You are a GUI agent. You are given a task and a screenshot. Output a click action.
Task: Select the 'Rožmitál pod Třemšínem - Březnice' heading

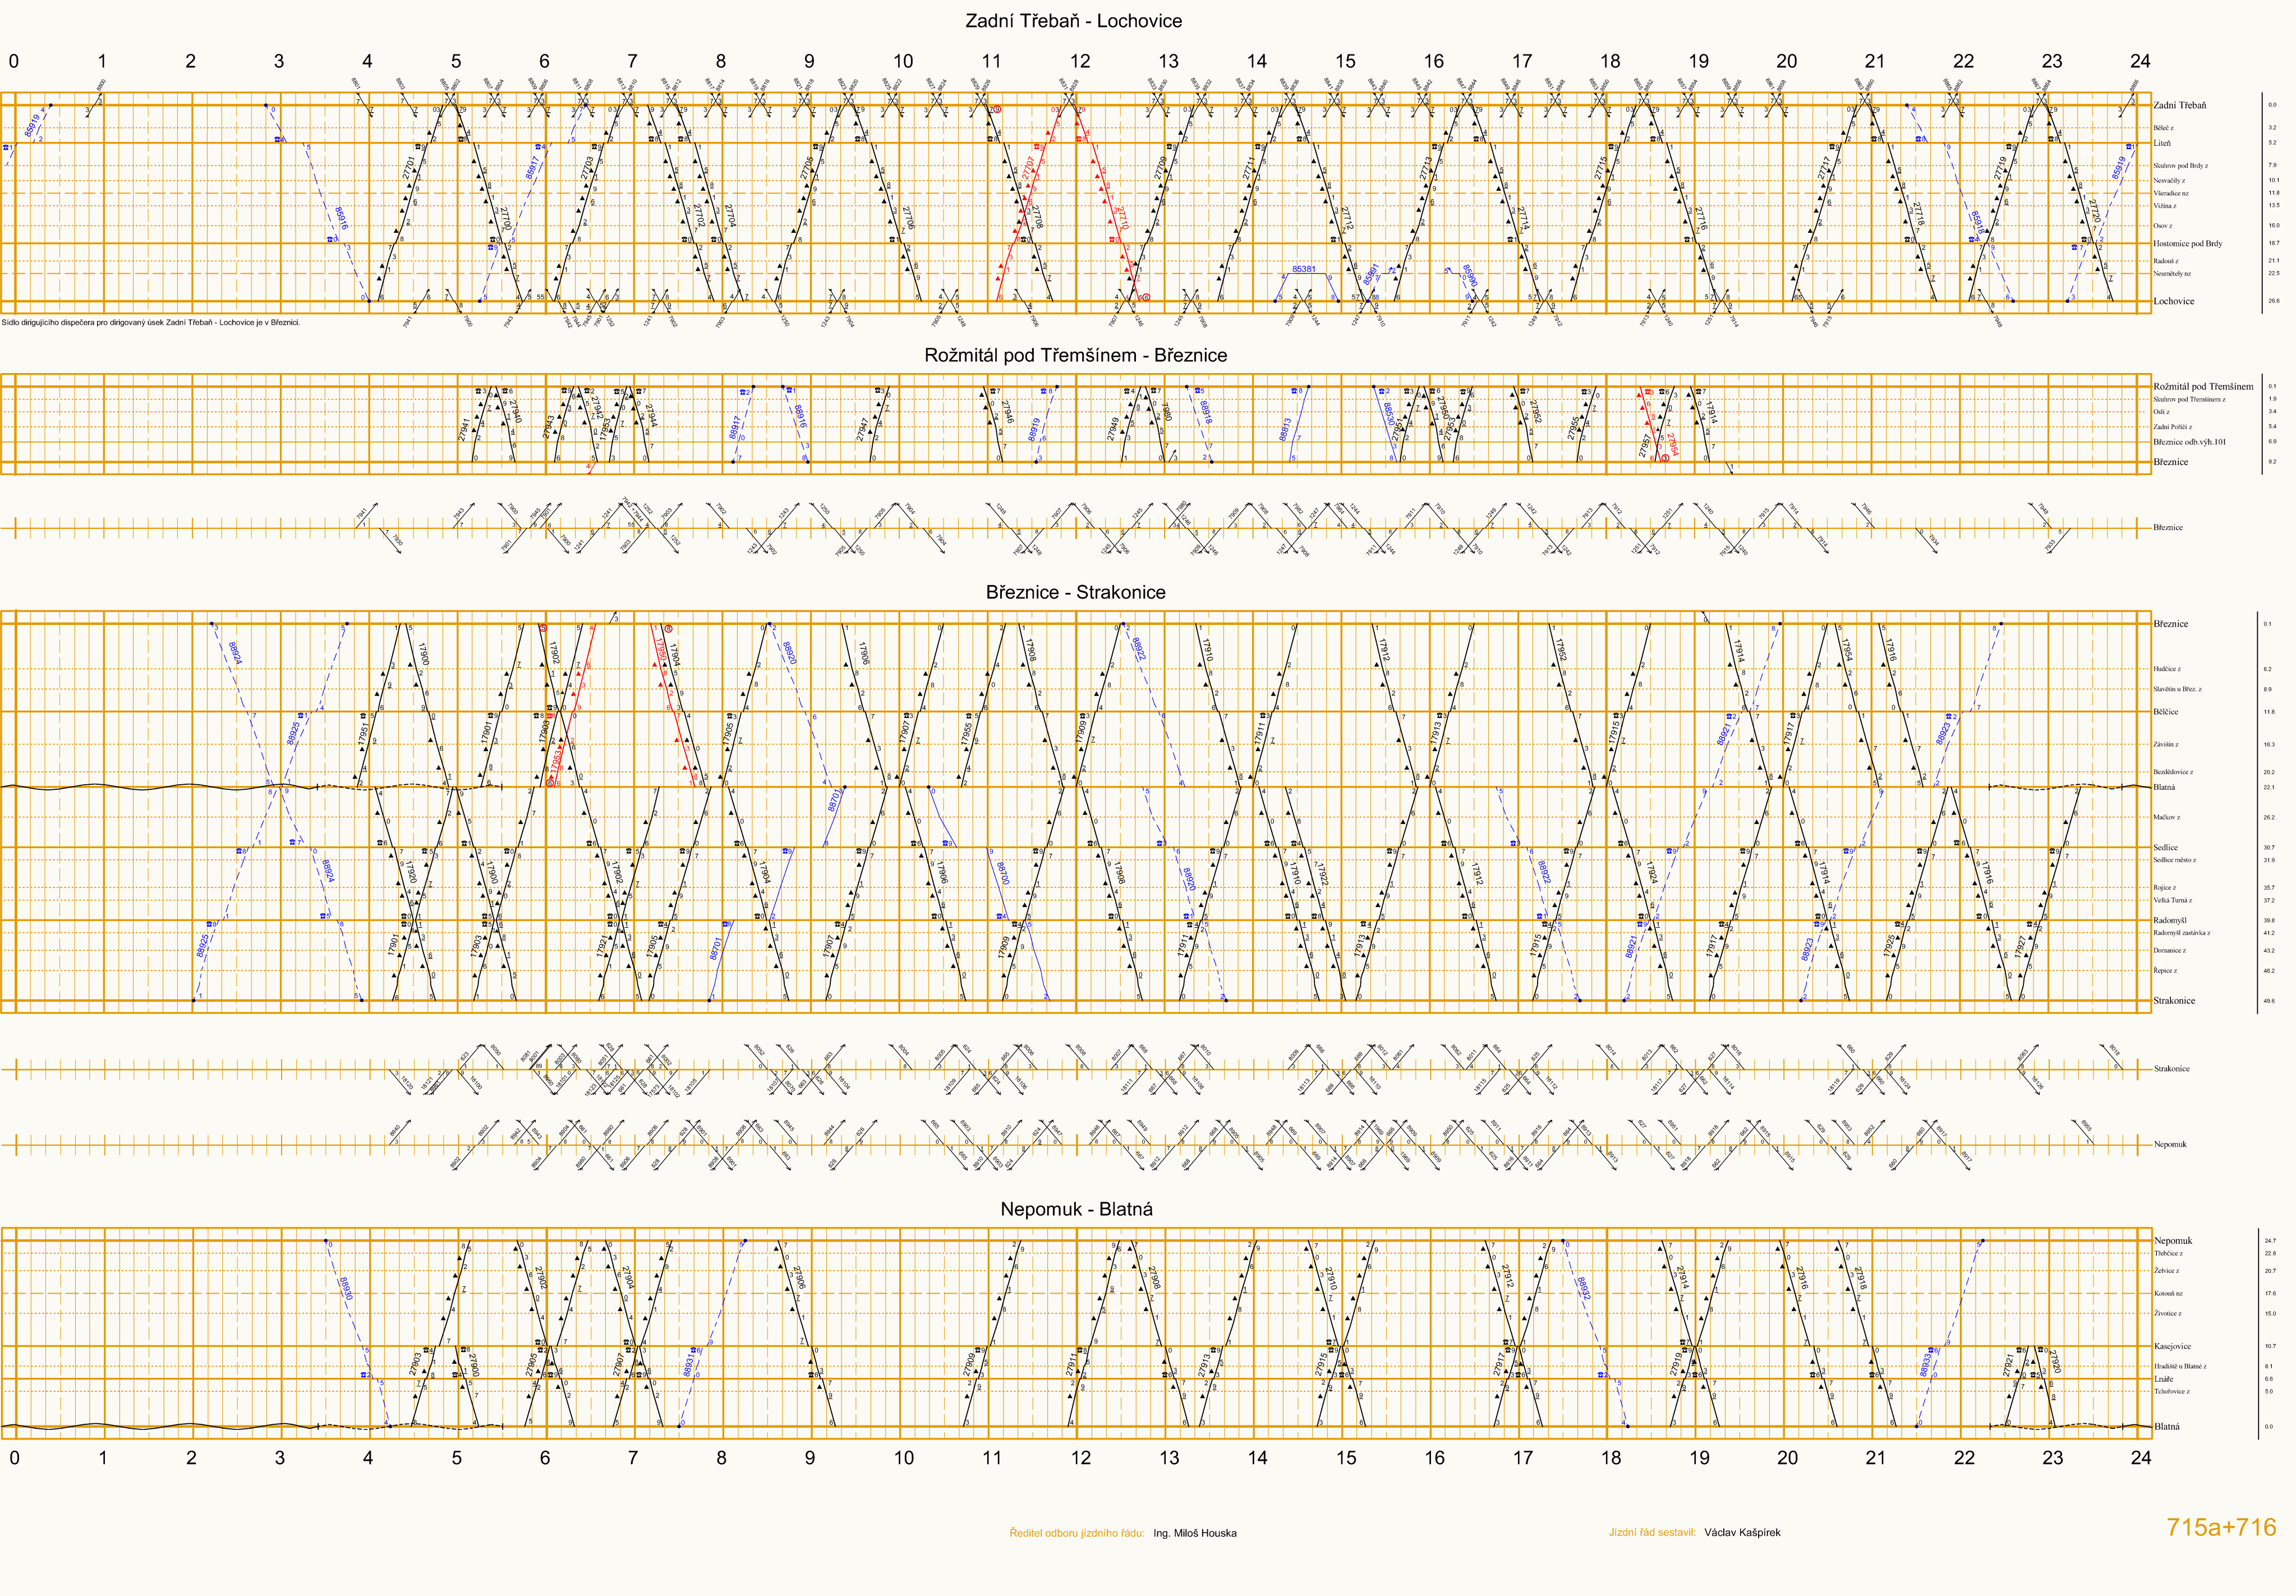(1075, 355)
